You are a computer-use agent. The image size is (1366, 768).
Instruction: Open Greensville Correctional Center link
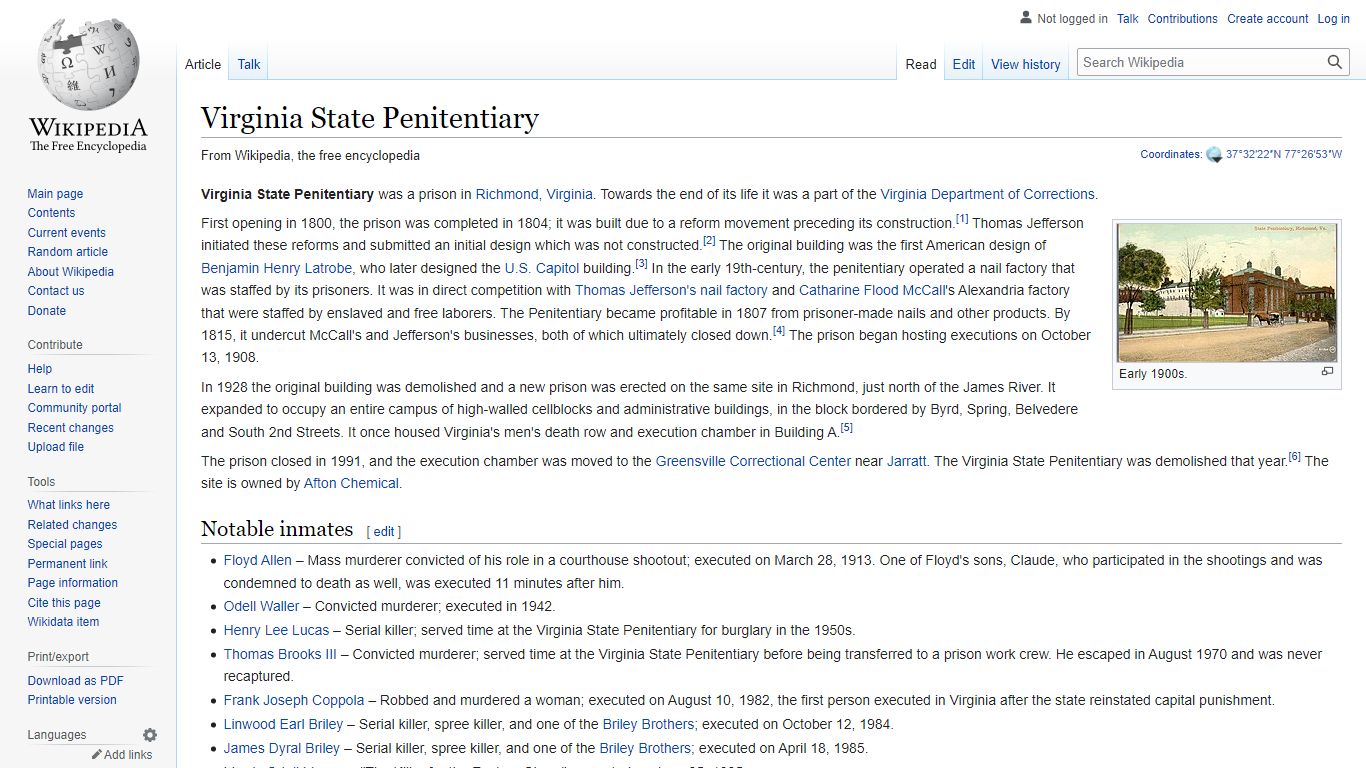[x=753, y=461]
